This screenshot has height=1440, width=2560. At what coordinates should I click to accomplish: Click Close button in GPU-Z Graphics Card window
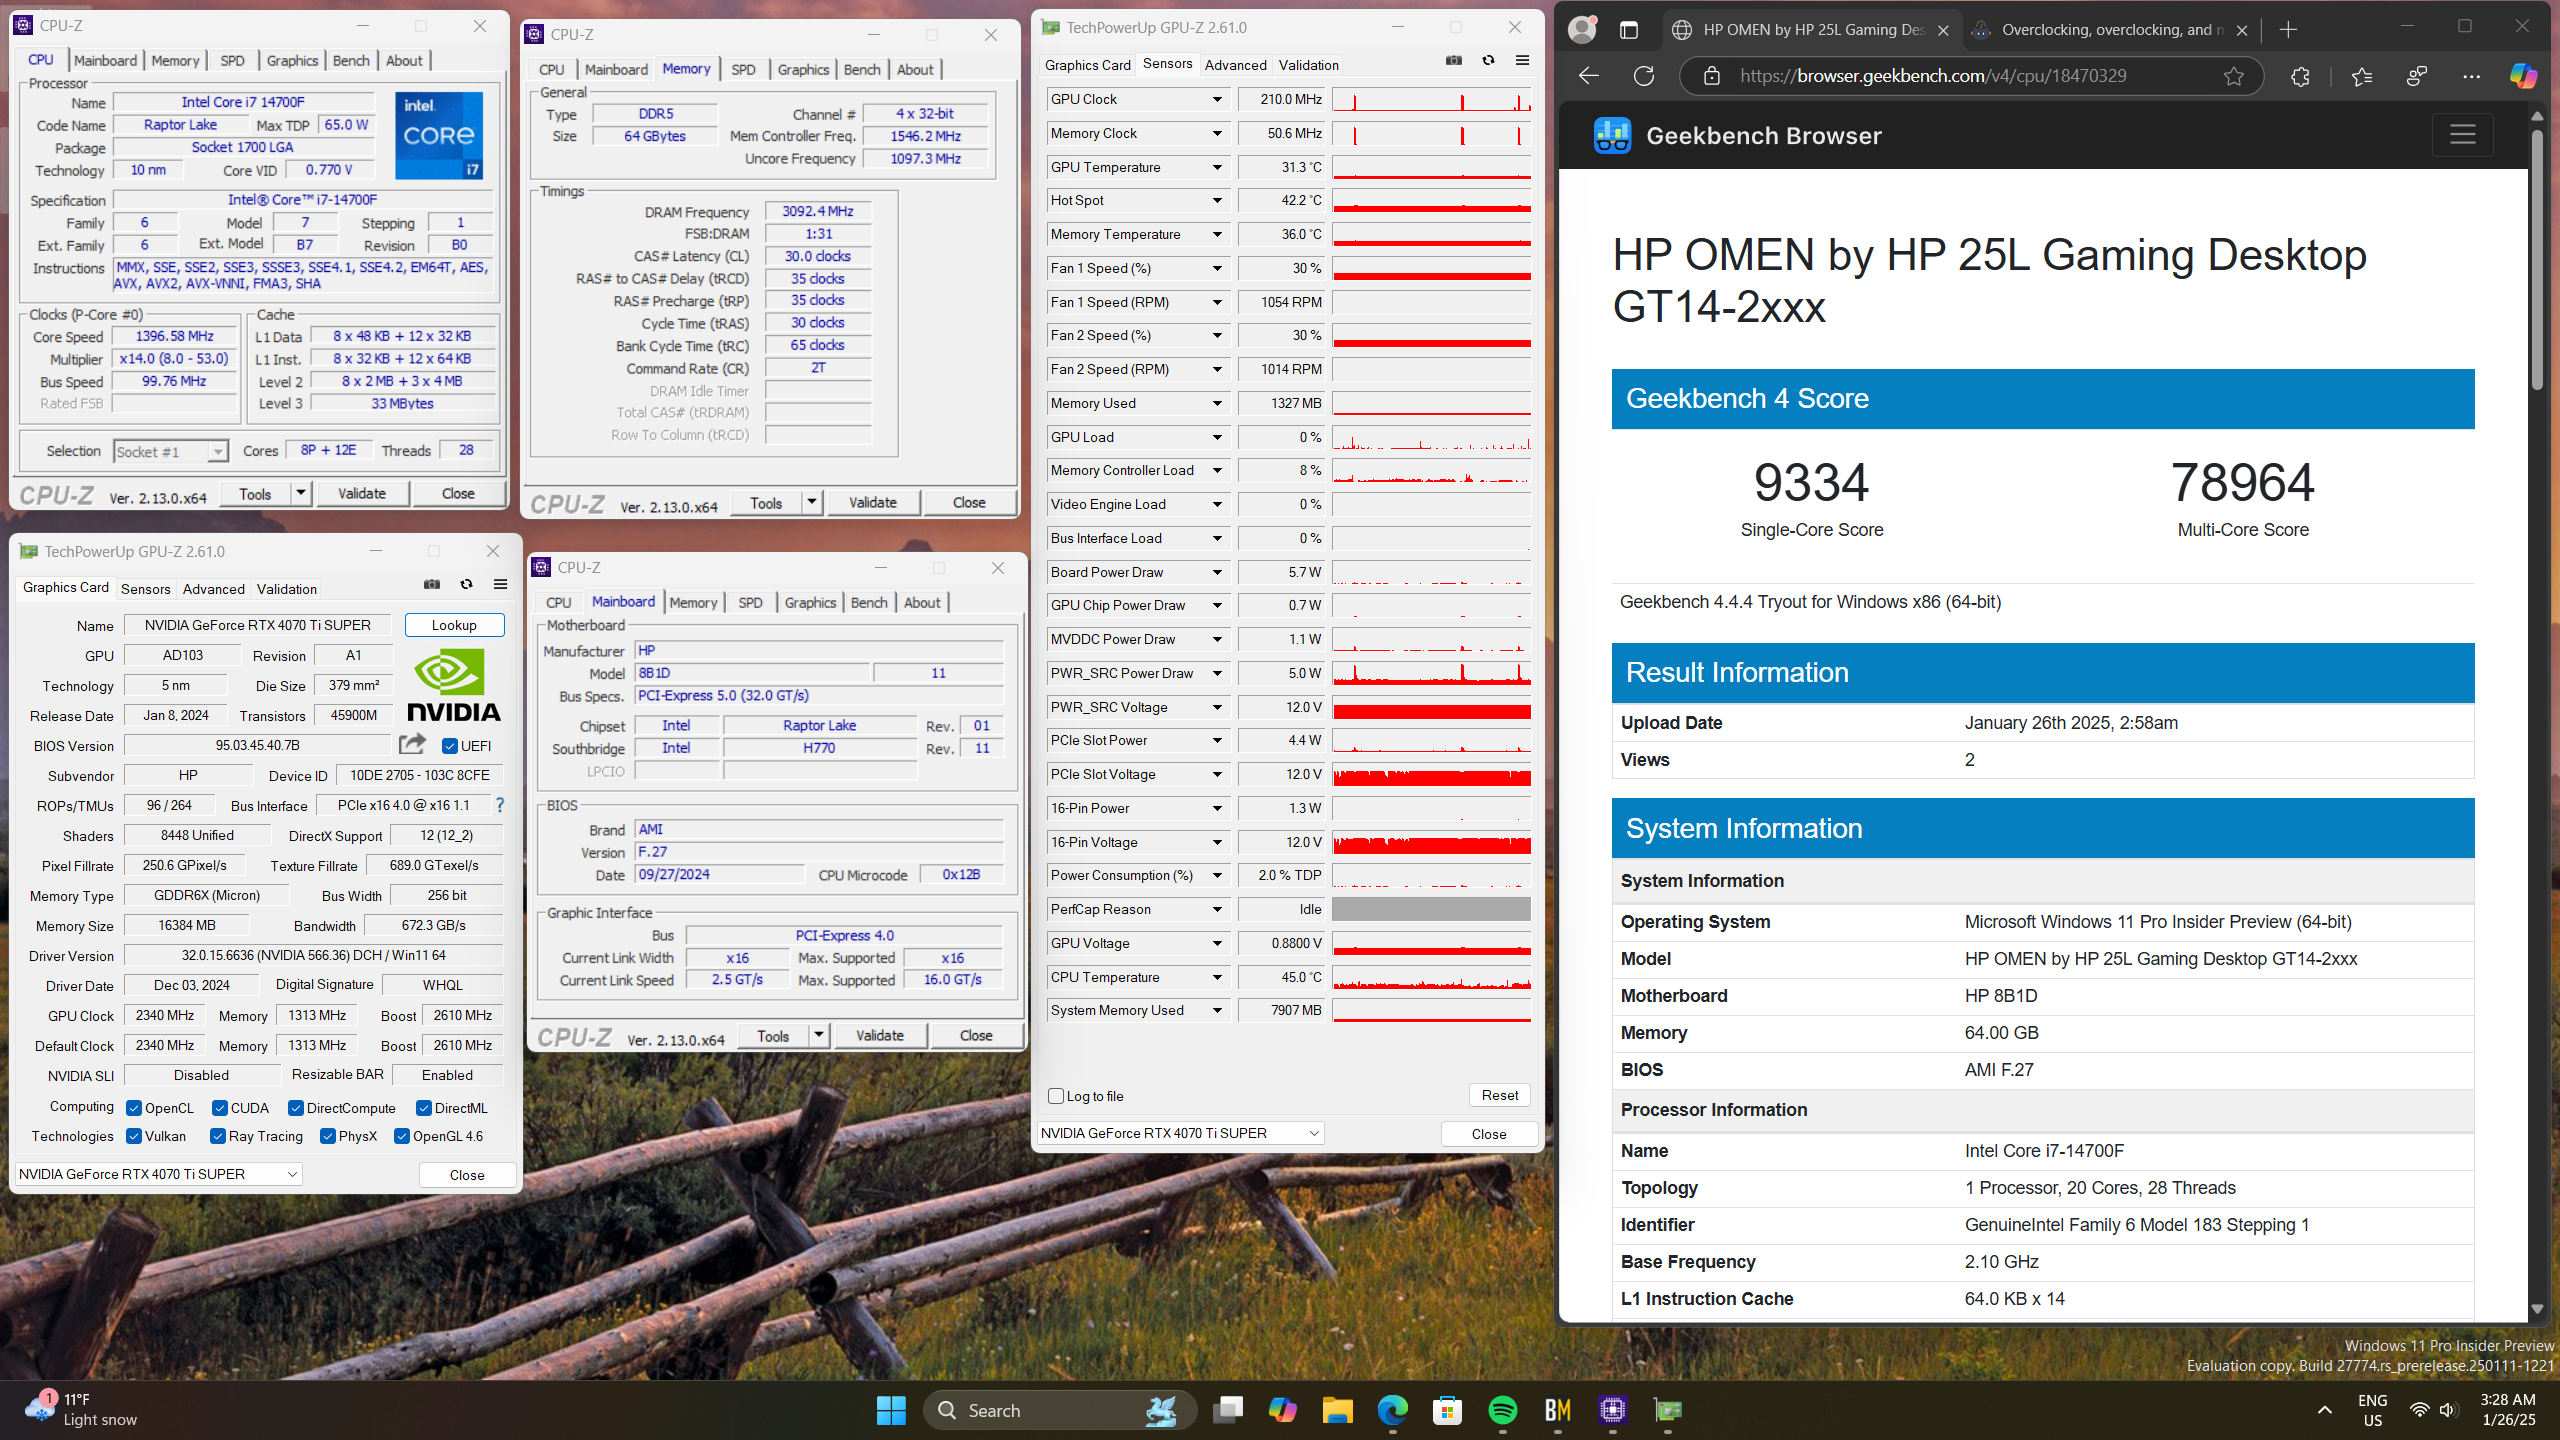[467, 1175]
